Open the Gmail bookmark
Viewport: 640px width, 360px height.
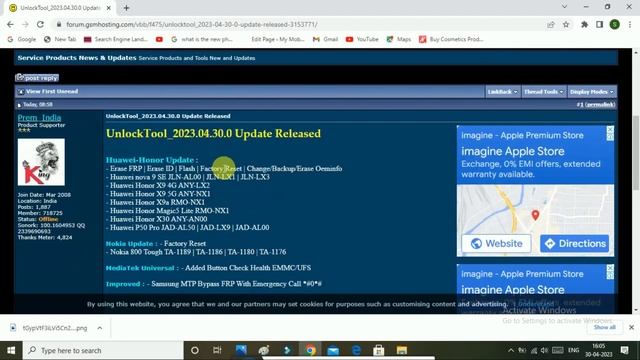325,39
